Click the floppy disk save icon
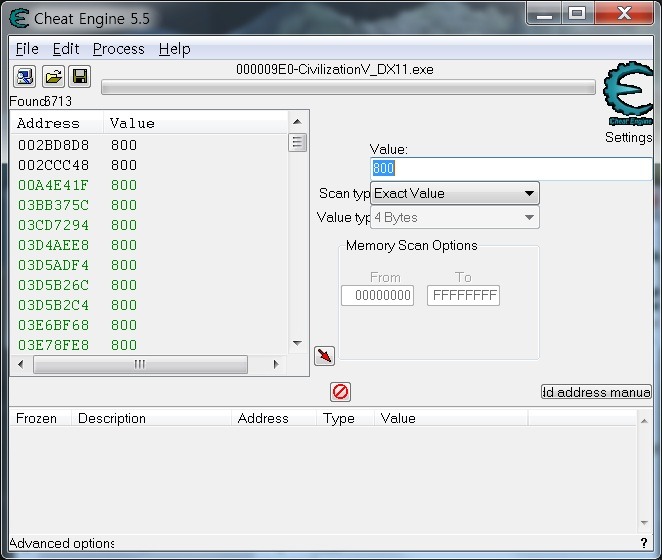The height and width of the screenshot is (560, 662). (x=80, y=76)
